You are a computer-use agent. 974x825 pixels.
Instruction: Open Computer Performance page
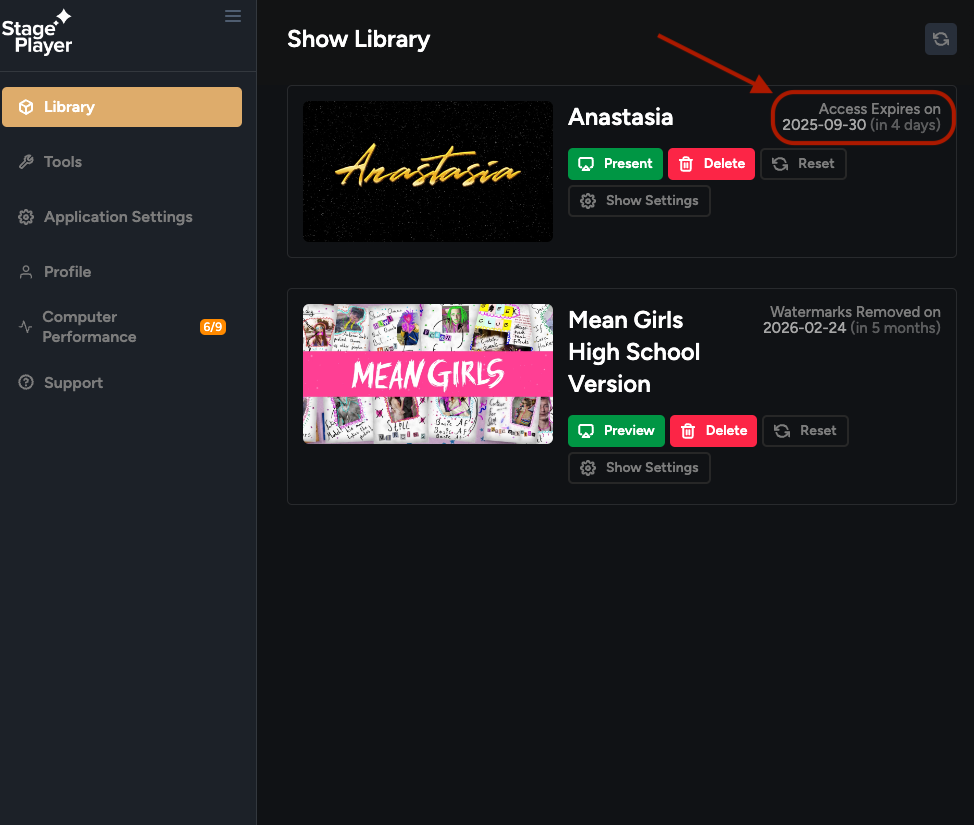click(122, 327)
